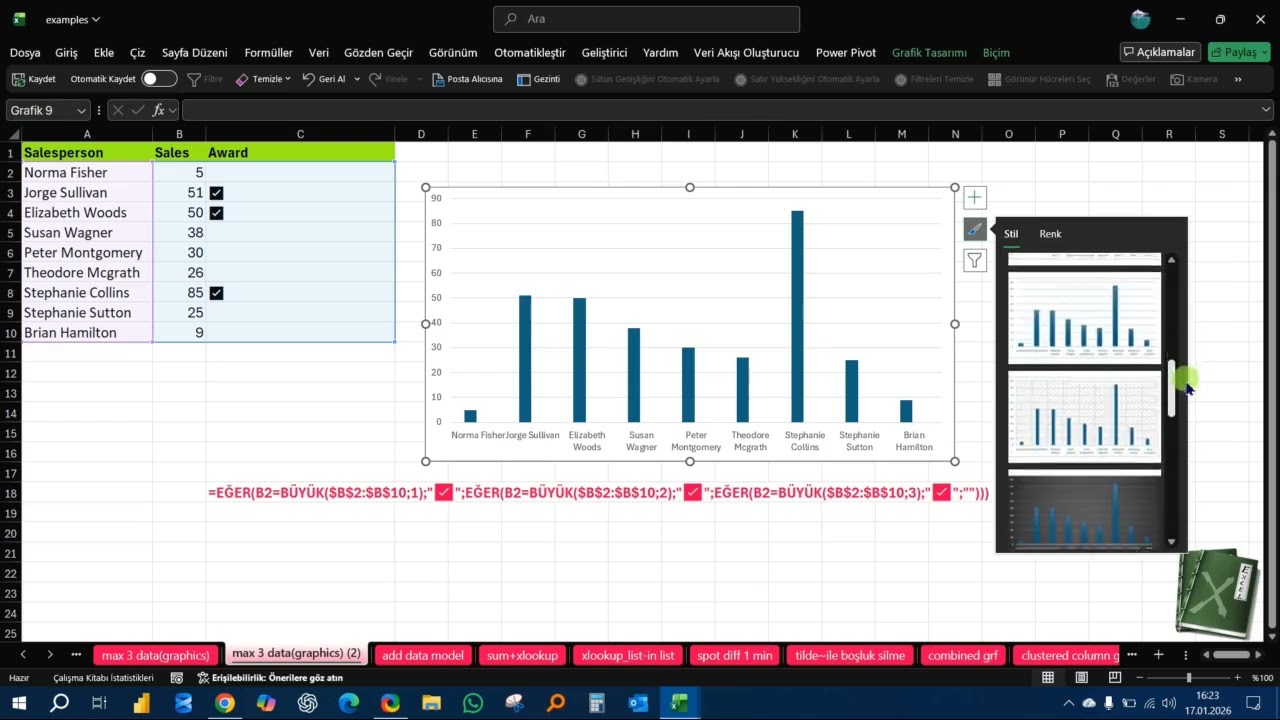Viewport: 1280px width, 720px height.
Task: Switch to Page Break Preview icon
Action: coord(1115,678)
